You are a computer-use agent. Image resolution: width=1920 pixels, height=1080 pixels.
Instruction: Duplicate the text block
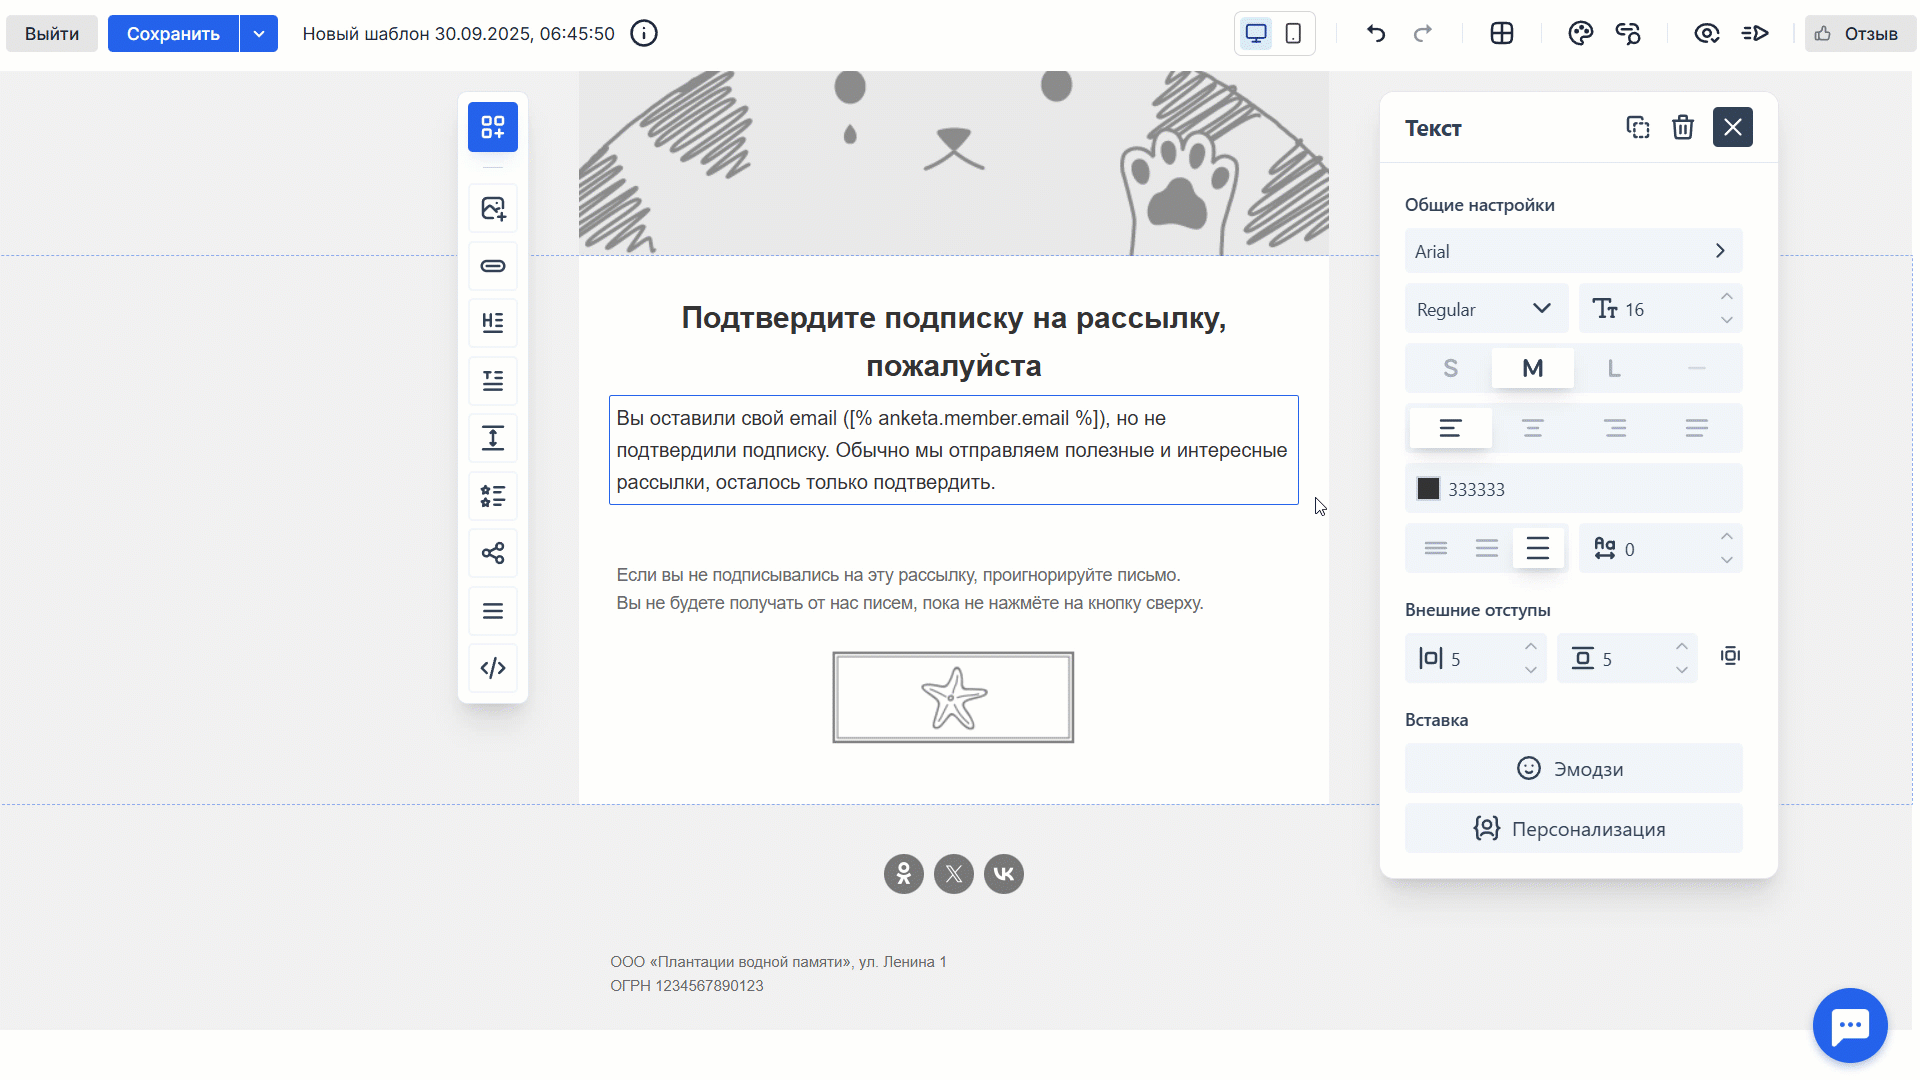[1638, 127]
